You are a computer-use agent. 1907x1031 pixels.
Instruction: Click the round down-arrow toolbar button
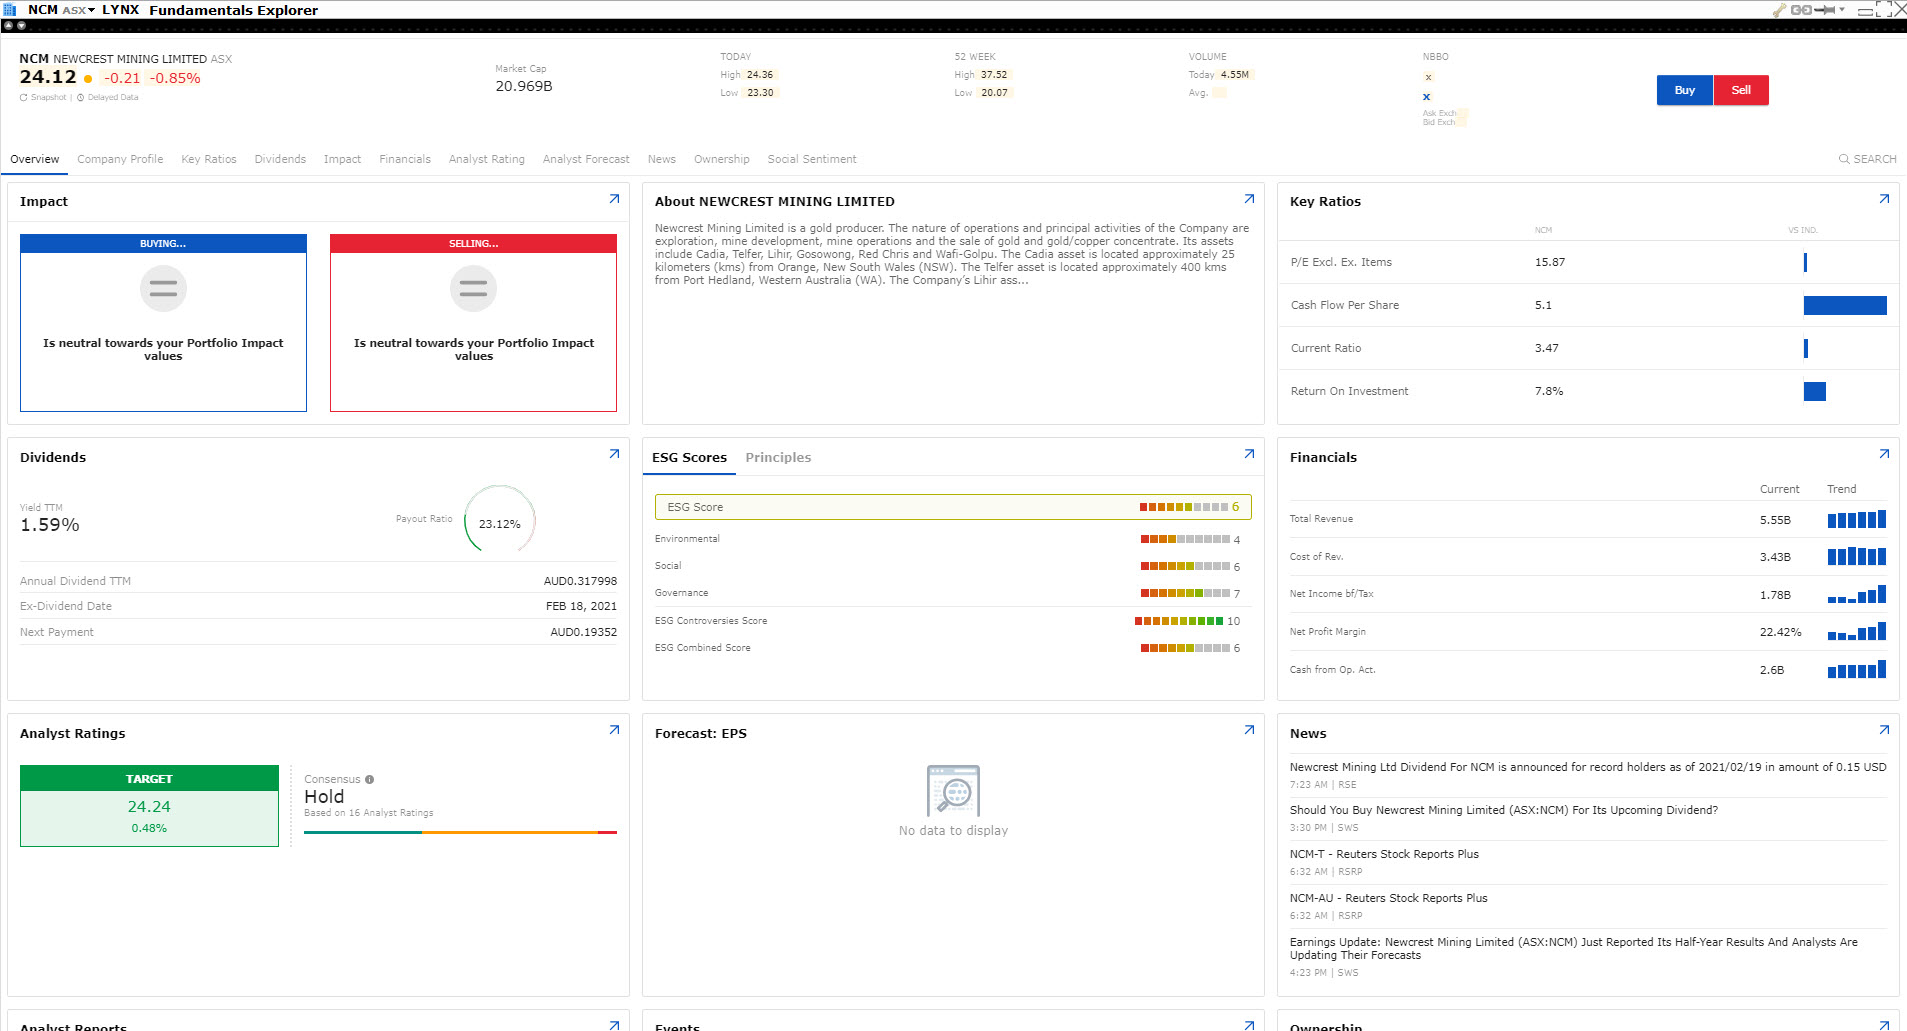(21, 26)
